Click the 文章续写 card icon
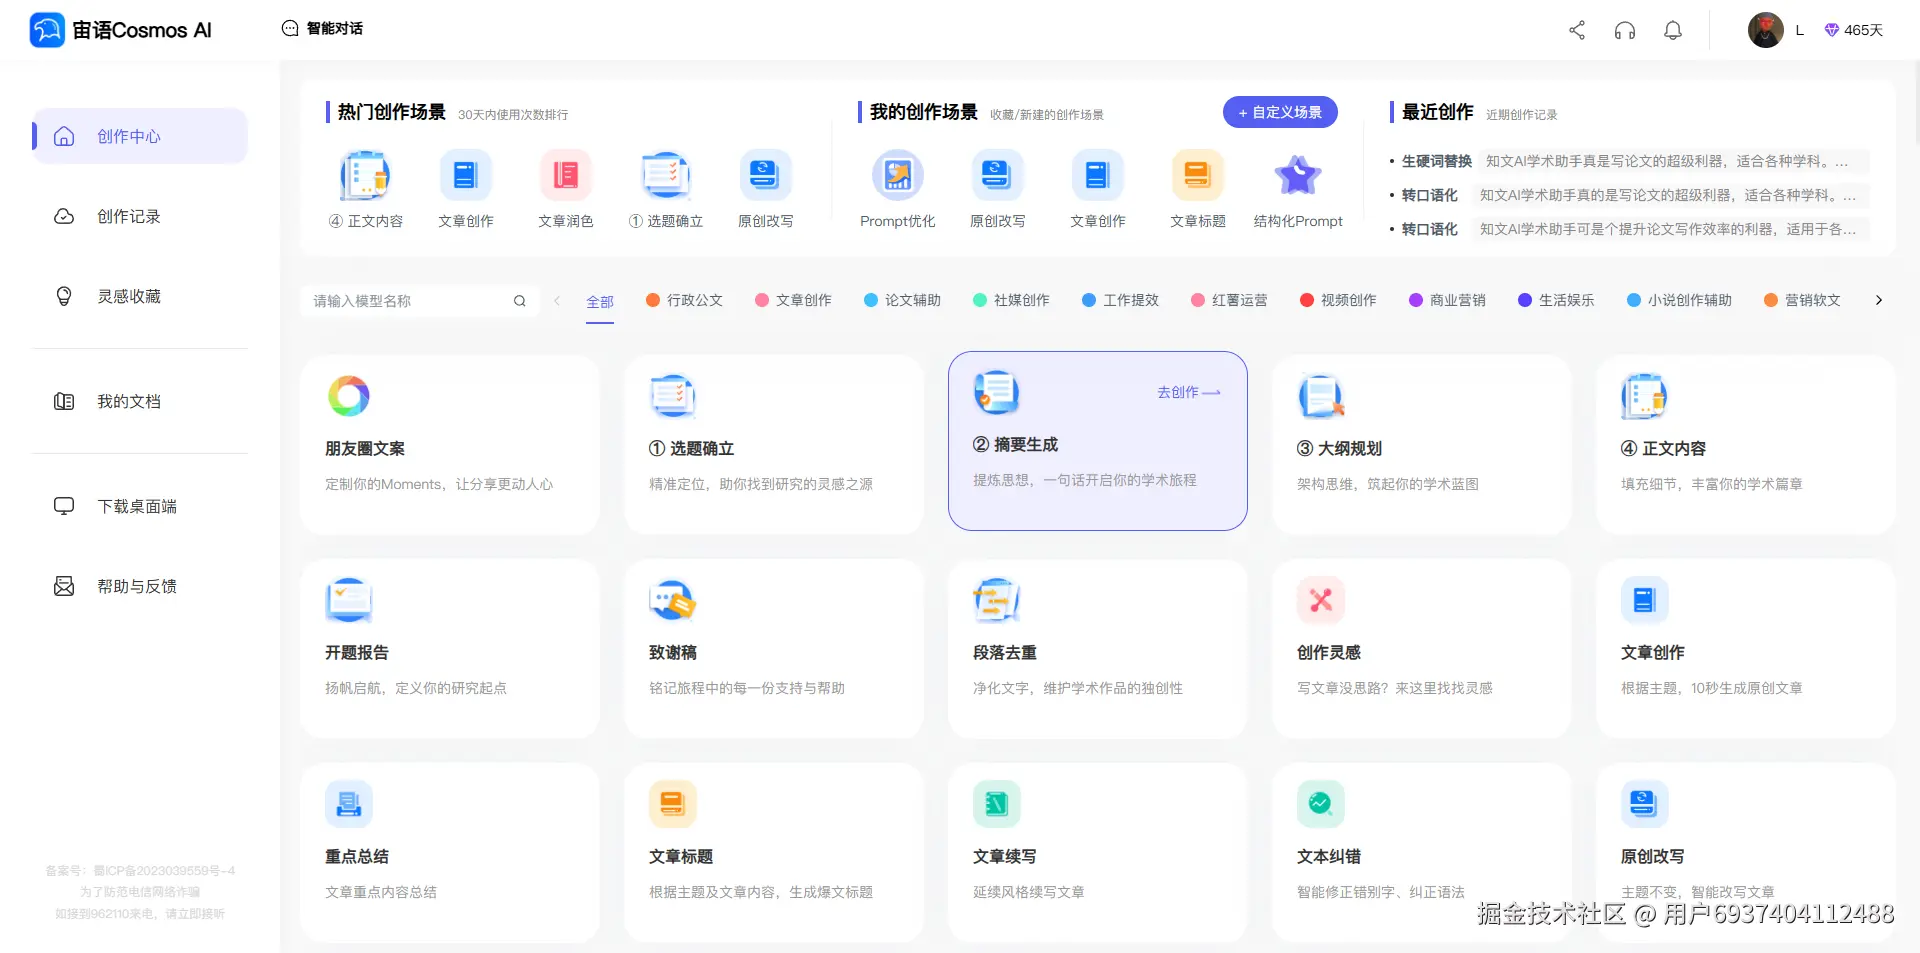Viewport: 1920px width, 953px height. [x=997, y=804]
